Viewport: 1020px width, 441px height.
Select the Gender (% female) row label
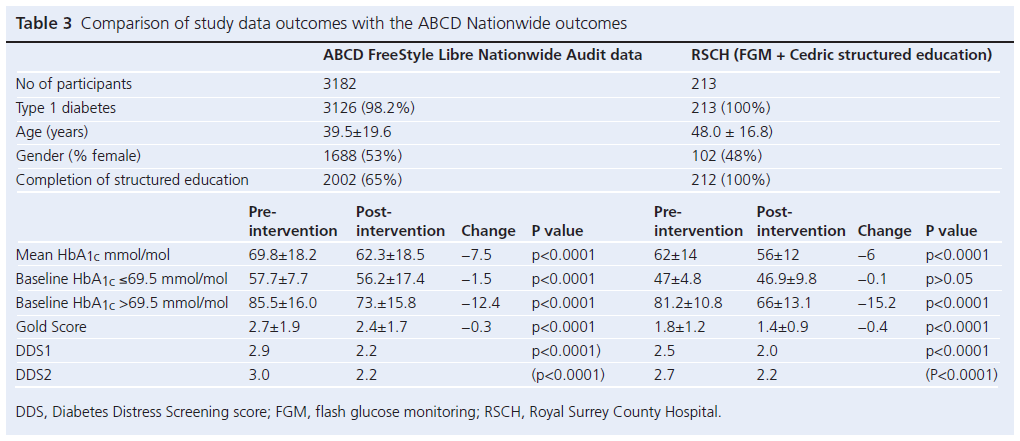coord(79,156)
